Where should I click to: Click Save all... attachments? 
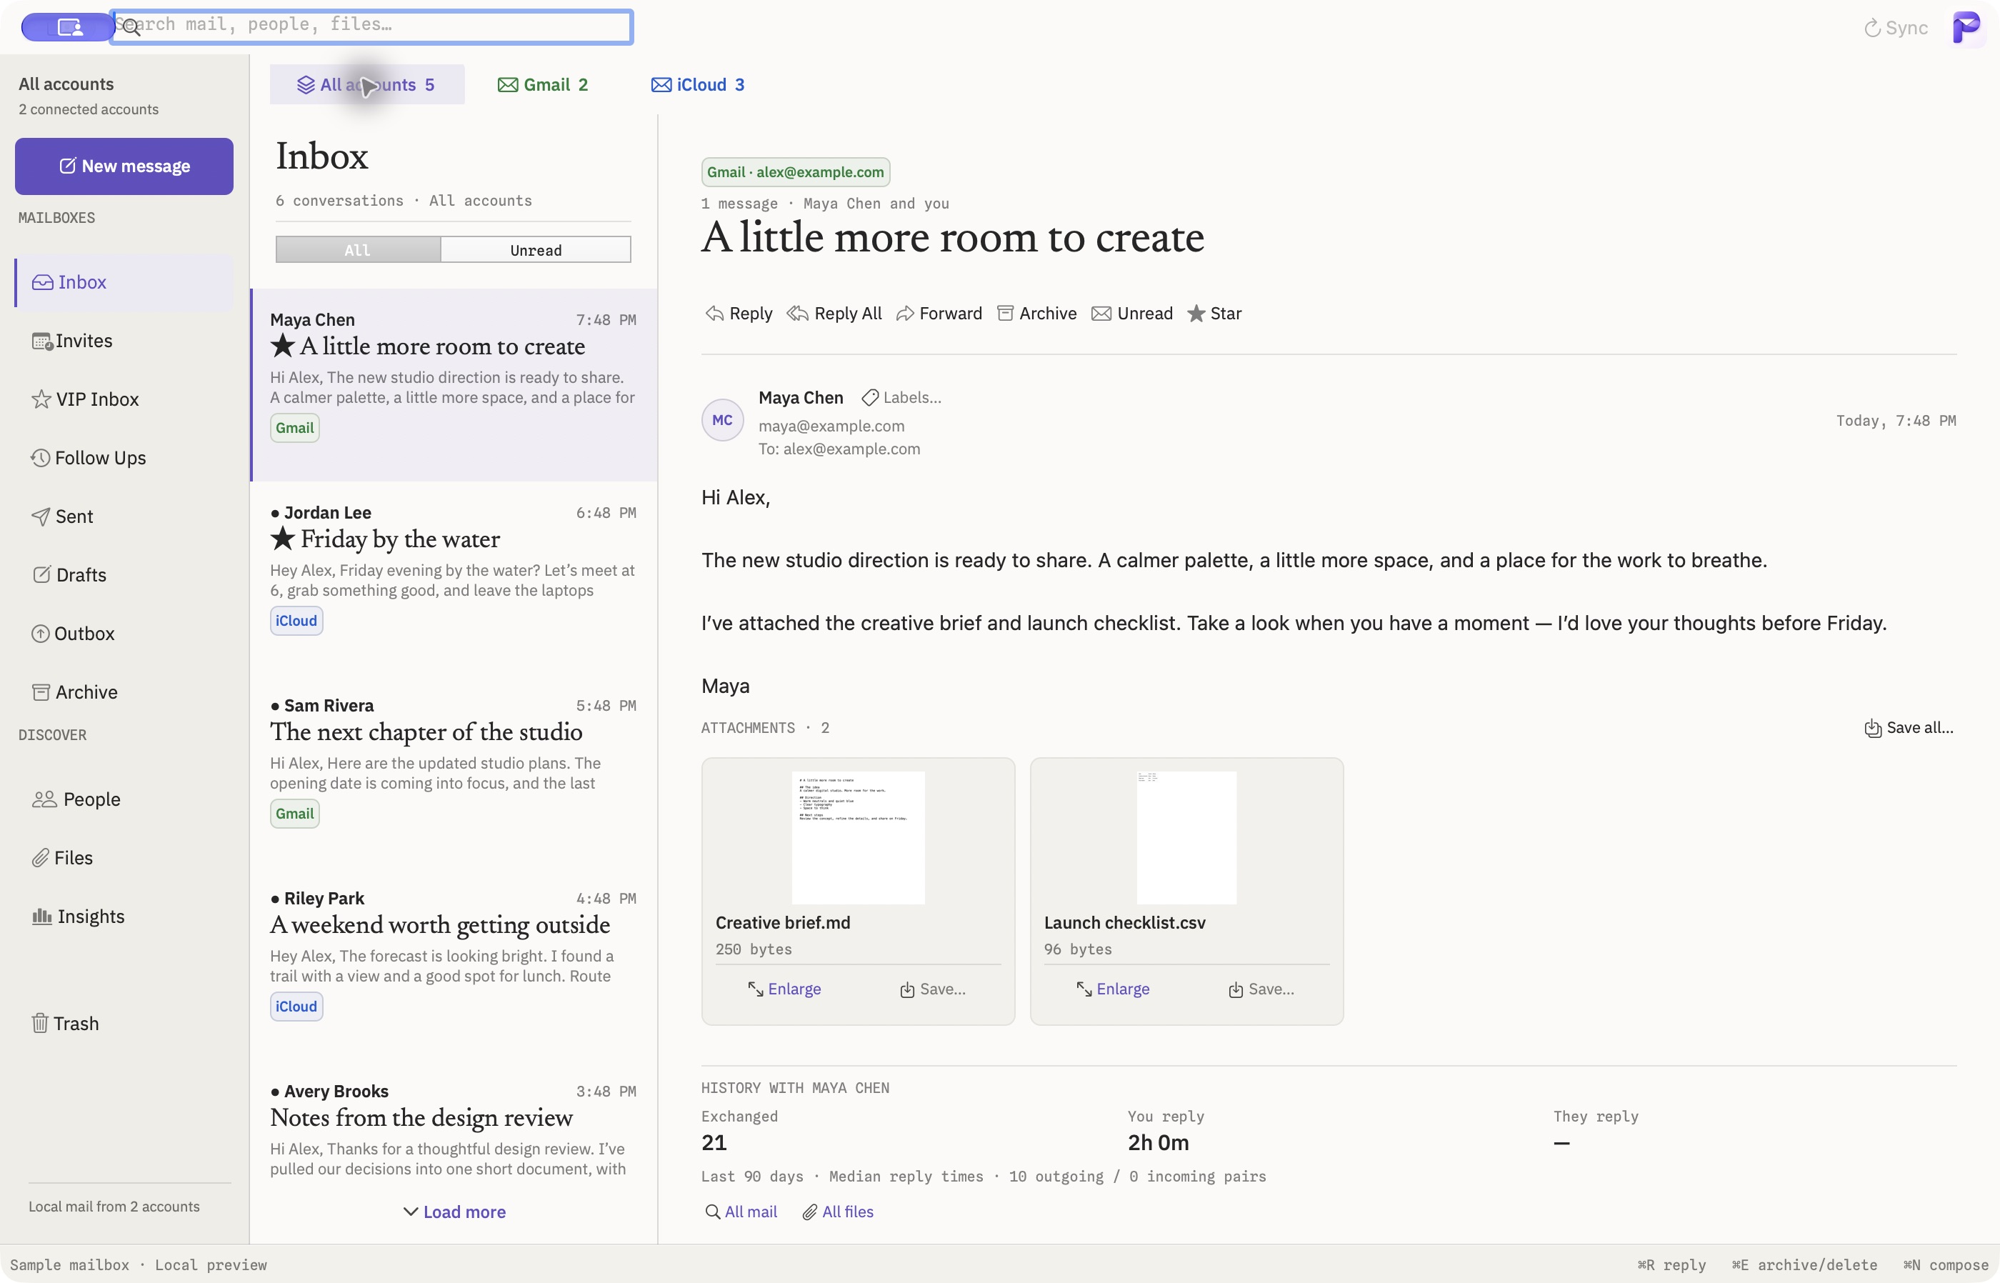[1908, 728]
